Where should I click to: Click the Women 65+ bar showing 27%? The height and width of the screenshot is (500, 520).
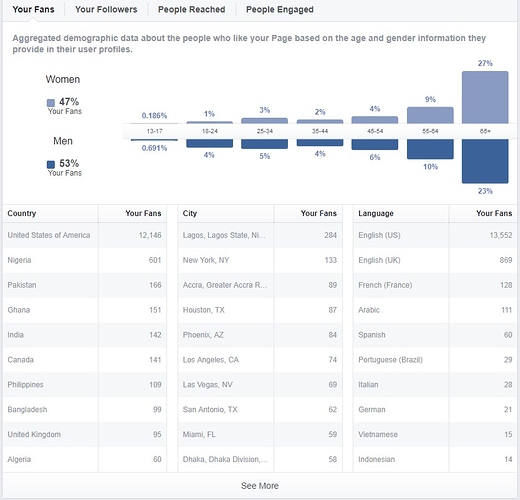tap(485, 97)
